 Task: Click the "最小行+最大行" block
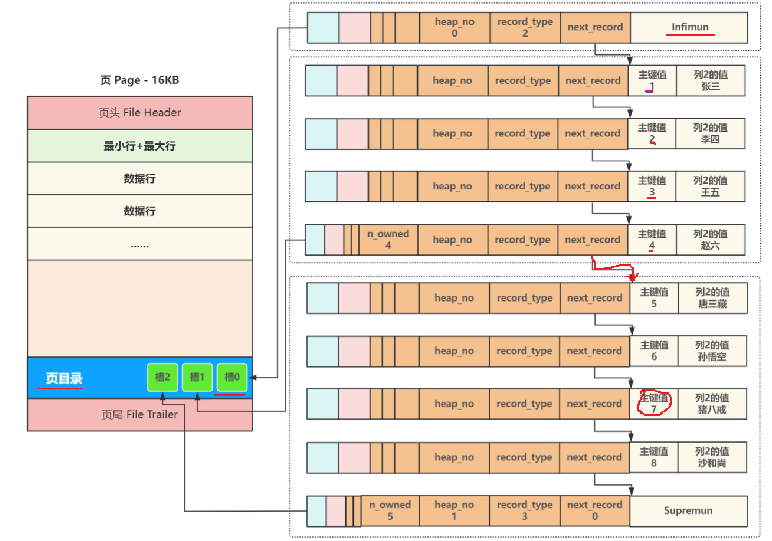[x=140, y=146]
